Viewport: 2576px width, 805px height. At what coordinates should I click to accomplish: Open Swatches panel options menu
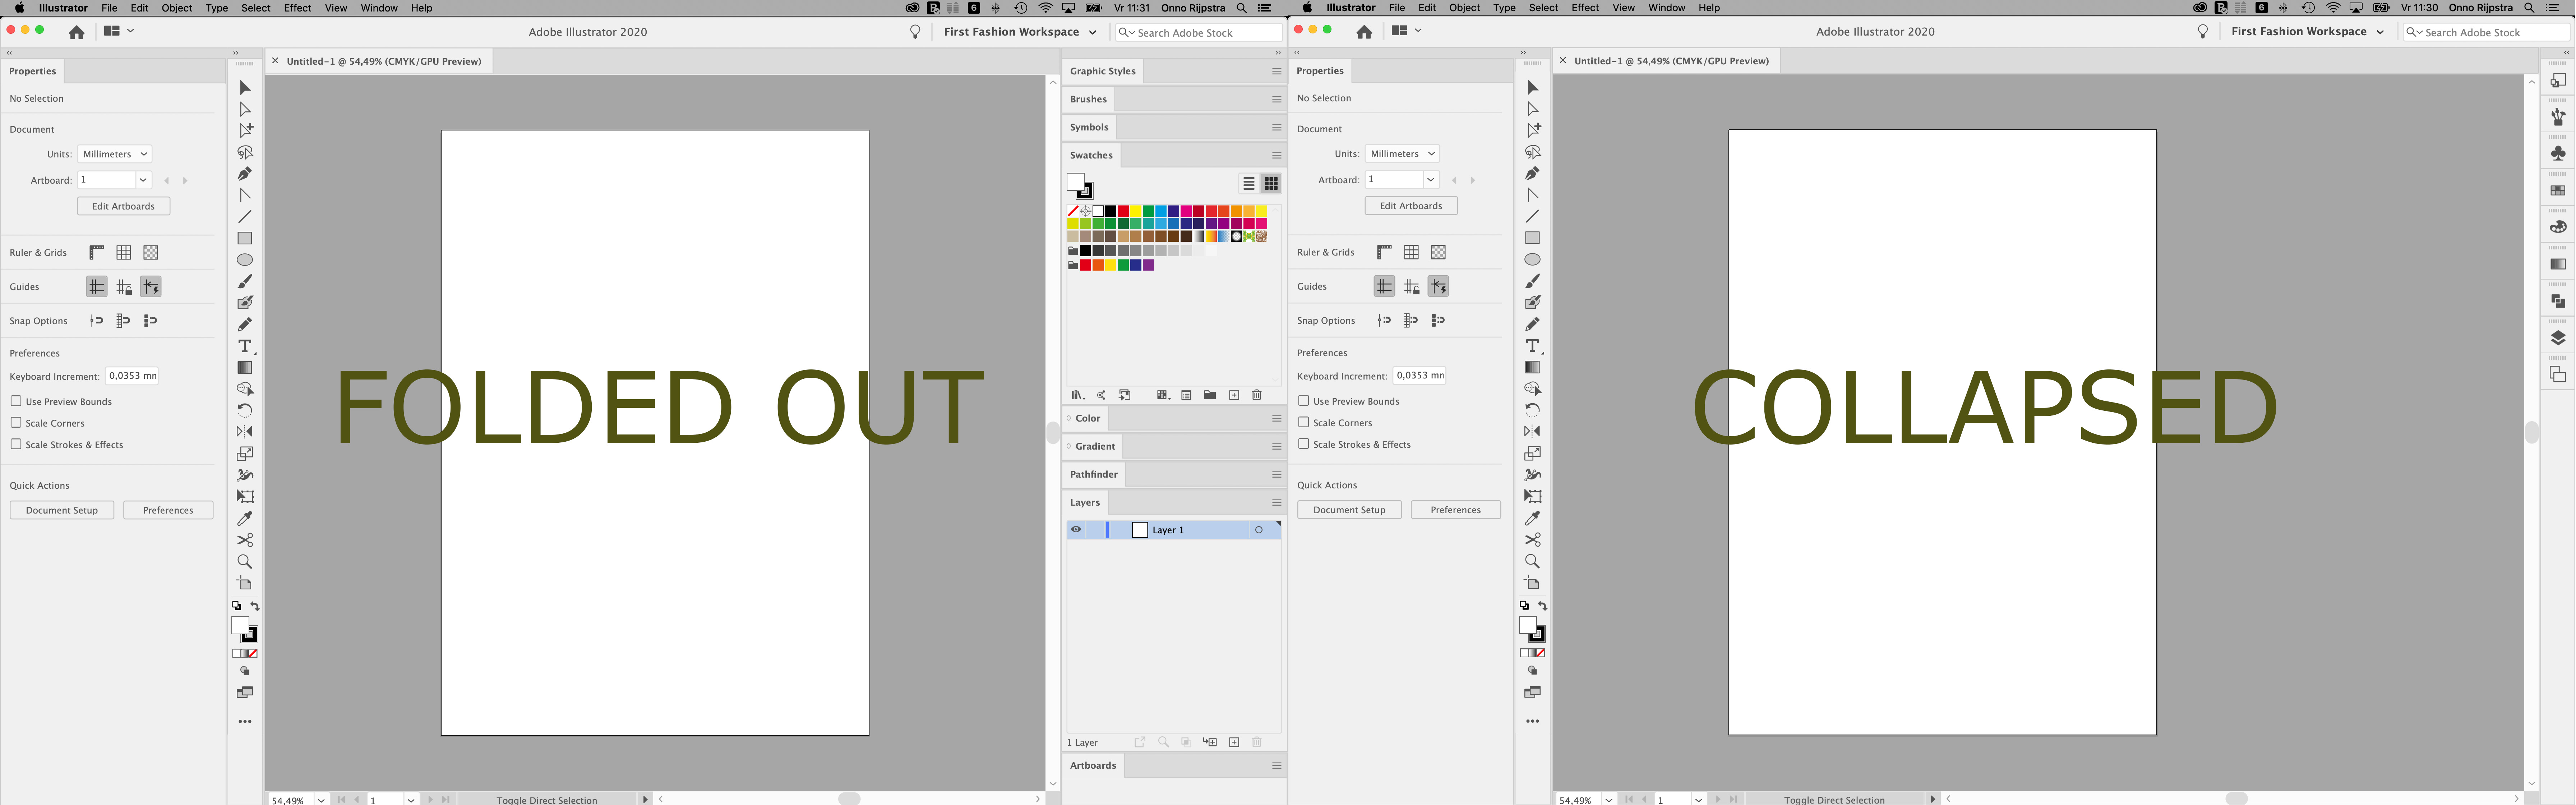(1276, 155)
